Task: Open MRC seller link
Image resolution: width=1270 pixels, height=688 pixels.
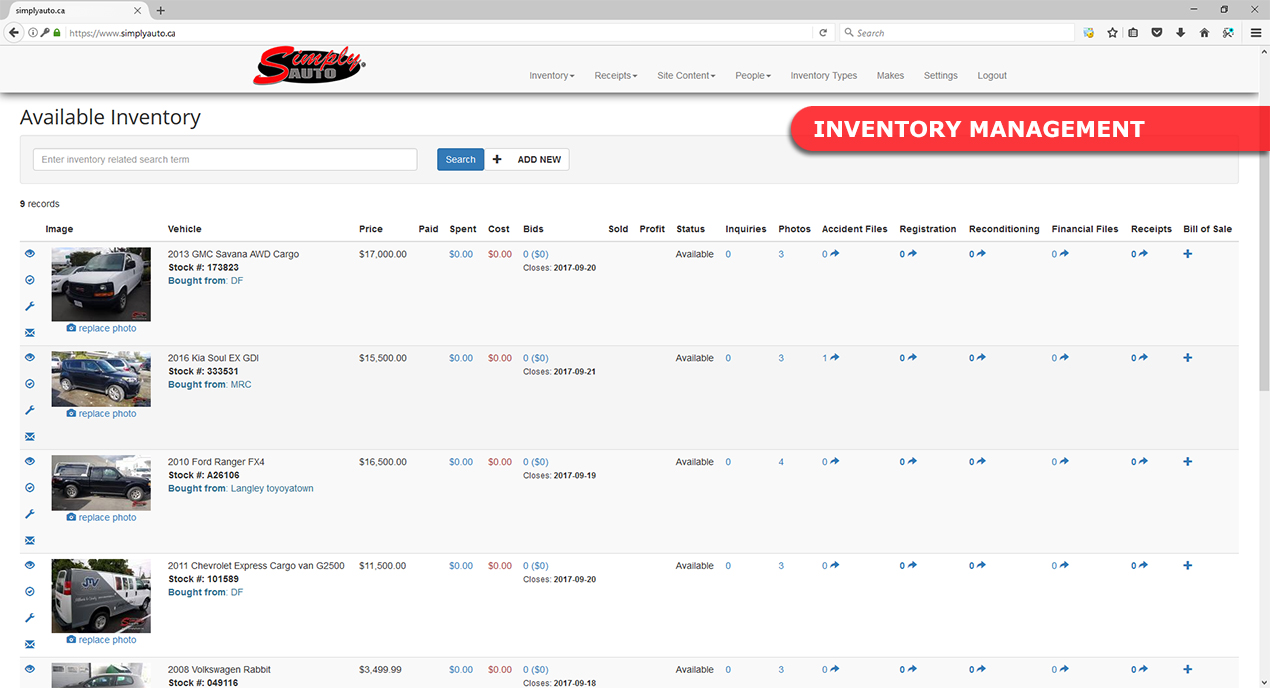Action: (241, 385)
